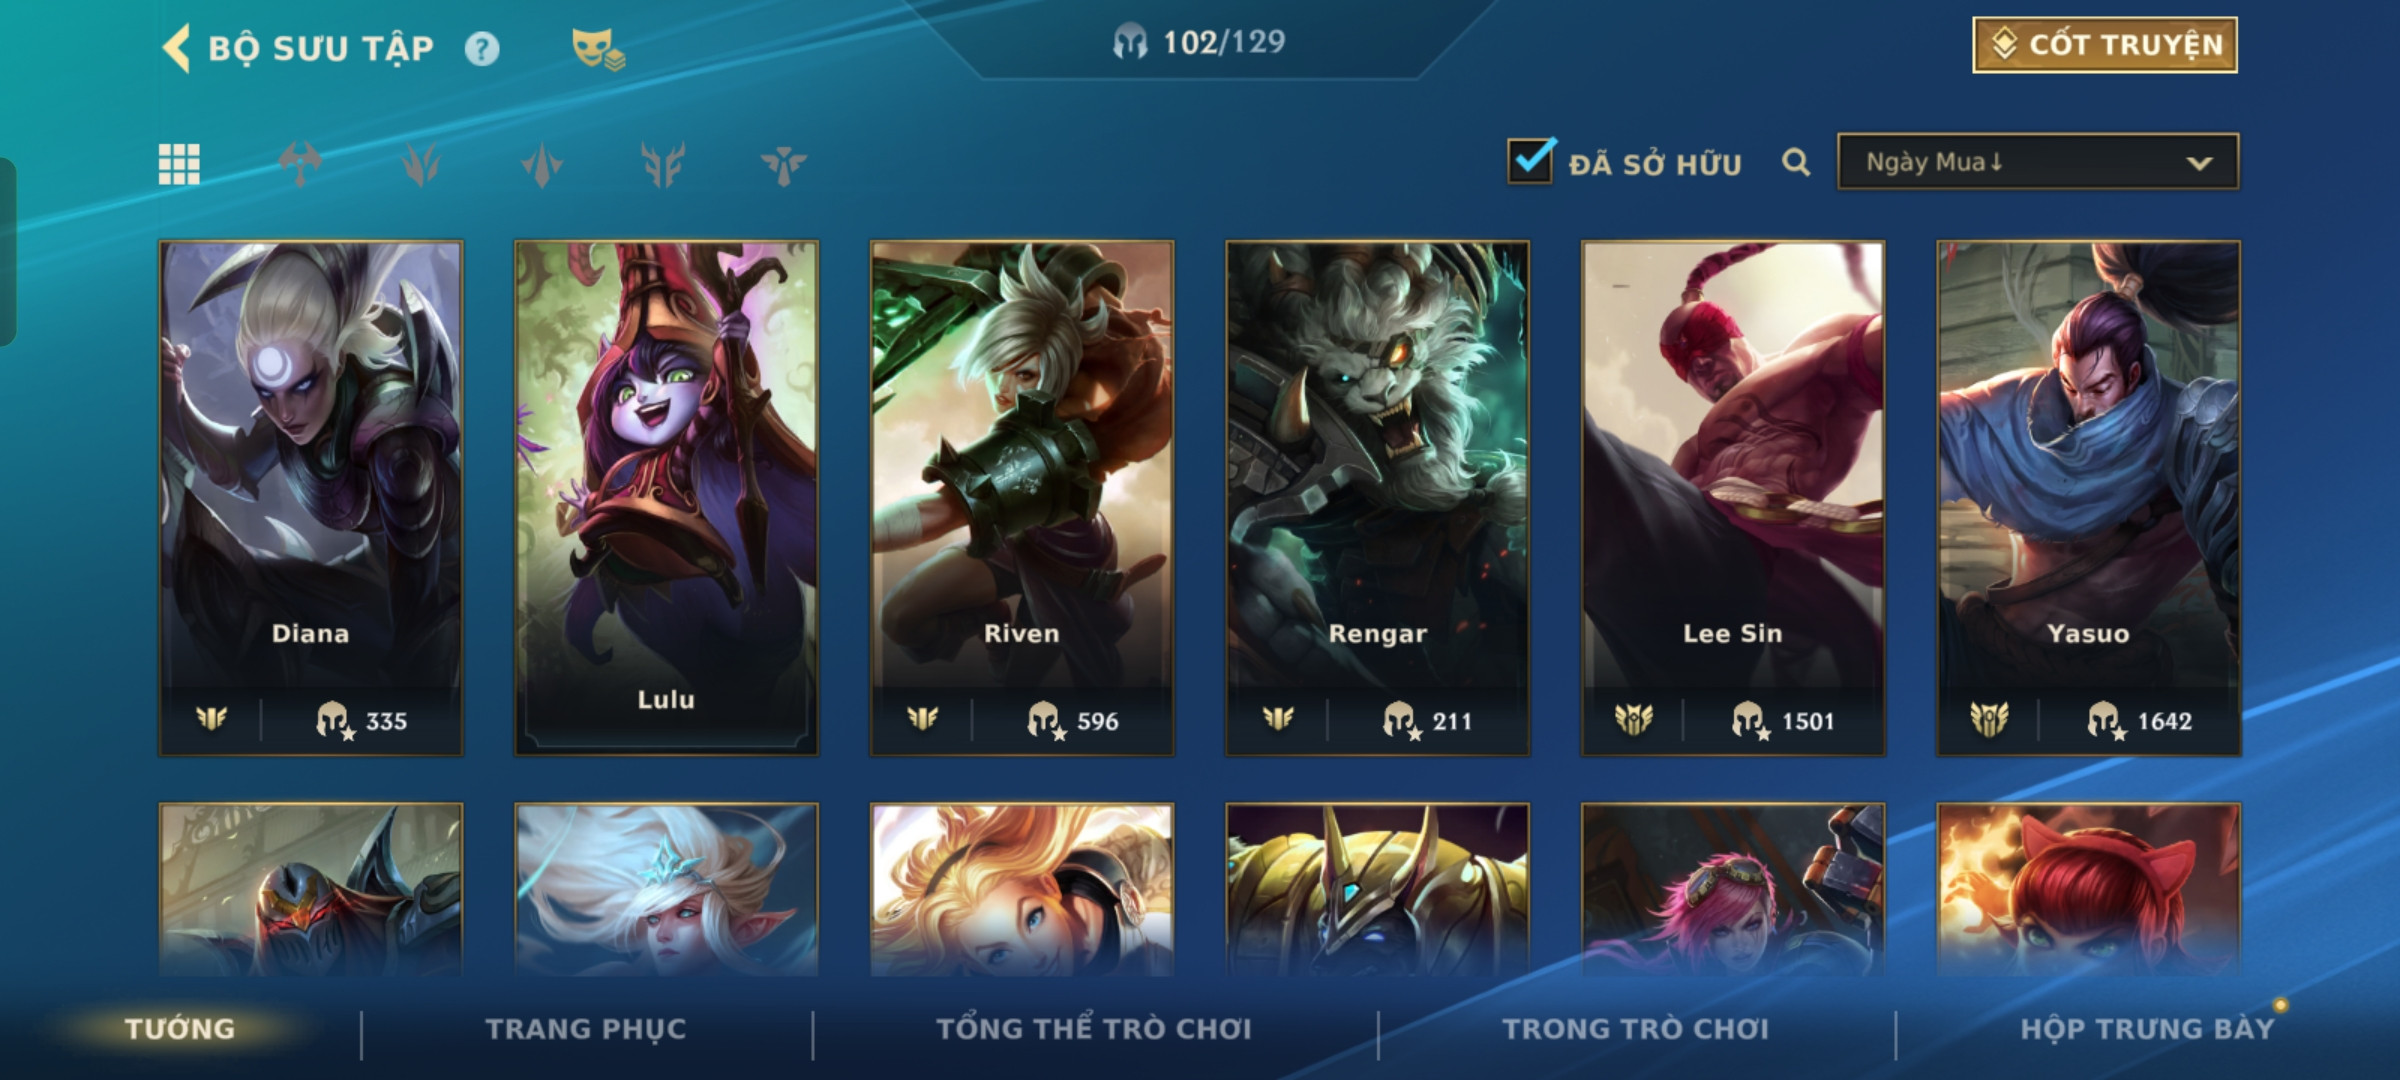This screenshot has width=2400, height=1080.
Task: Filter by the fifth winged role icon
Action: click(783, 164)
